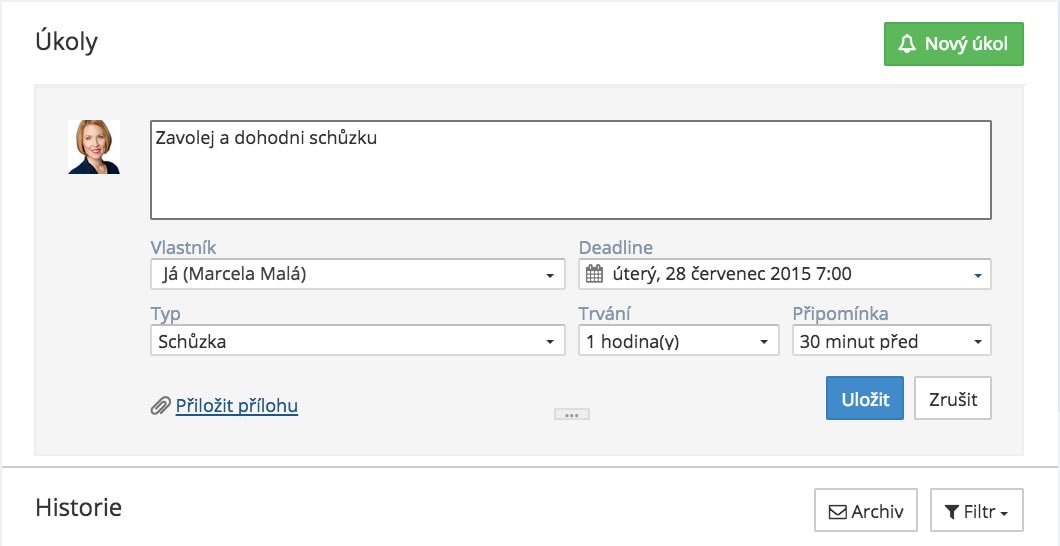Viewport: 1060px width, 546px height.
Task: Click the funnel icon on Filtr button
Action: point(952,512)
